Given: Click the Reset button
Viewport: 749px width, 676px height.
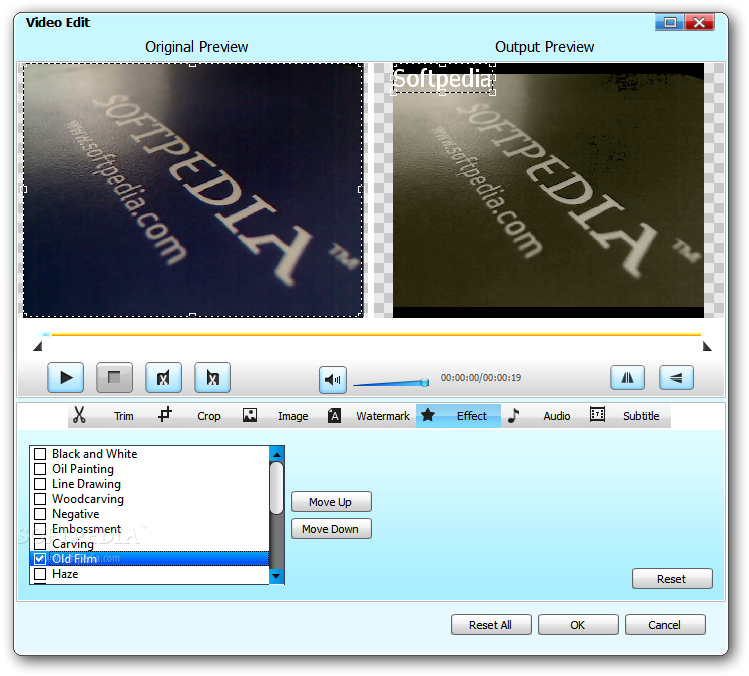Looking at the screenshot, I should tap(672, 579).
